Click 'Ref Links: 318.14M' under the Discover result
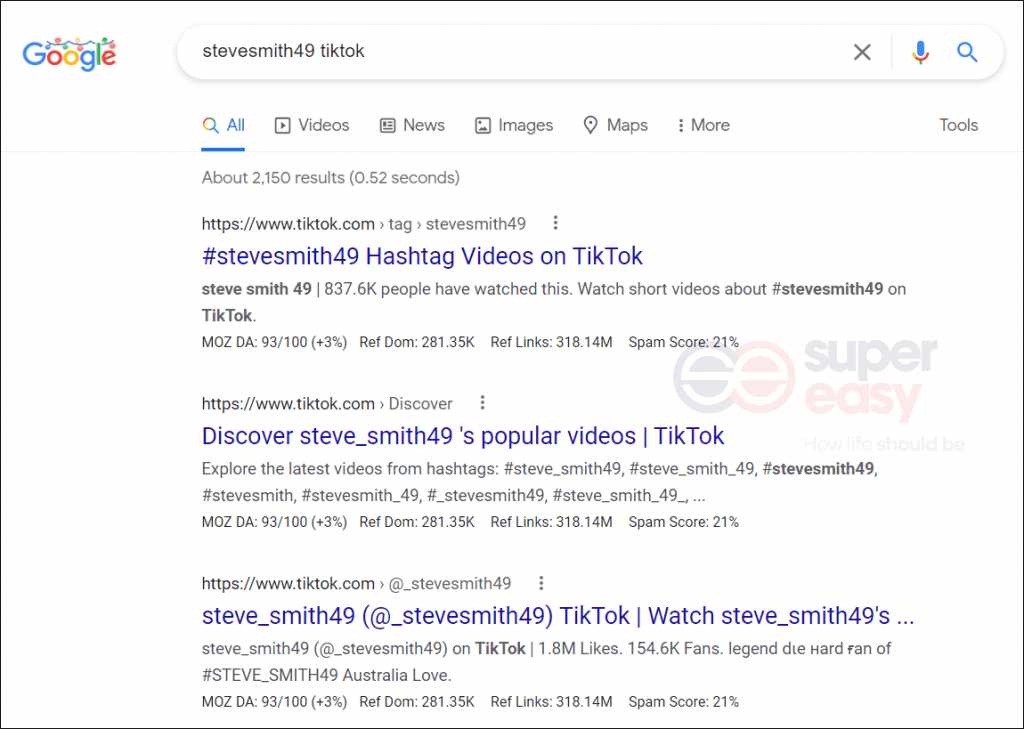 (551, 522)
